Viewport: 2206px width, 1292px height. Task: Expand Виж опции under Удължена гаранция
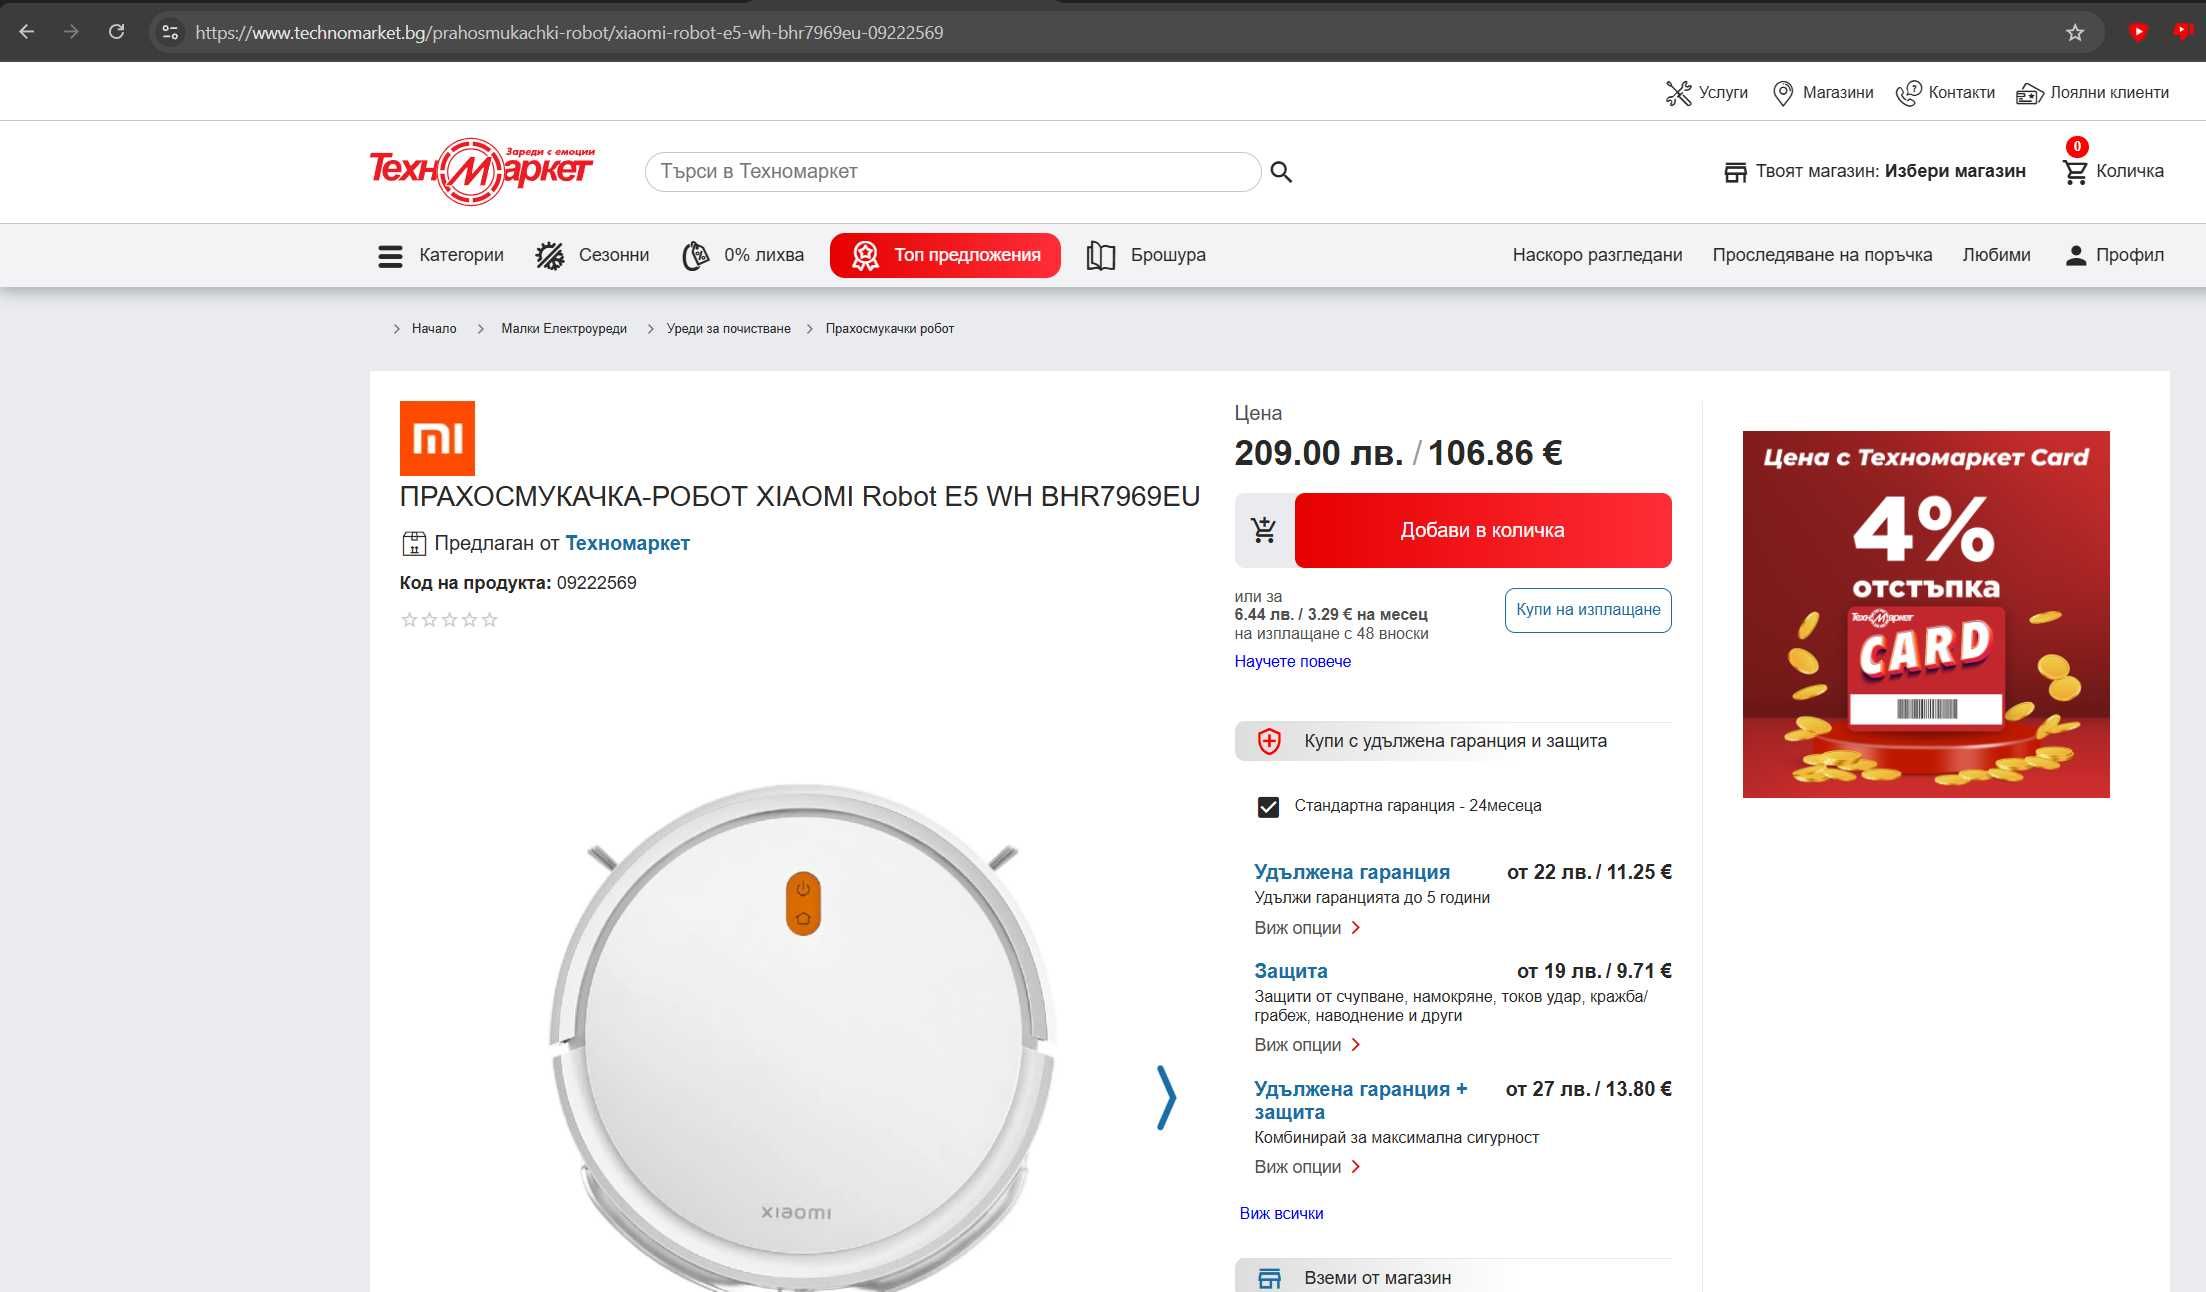click(x=1307, y=928)
